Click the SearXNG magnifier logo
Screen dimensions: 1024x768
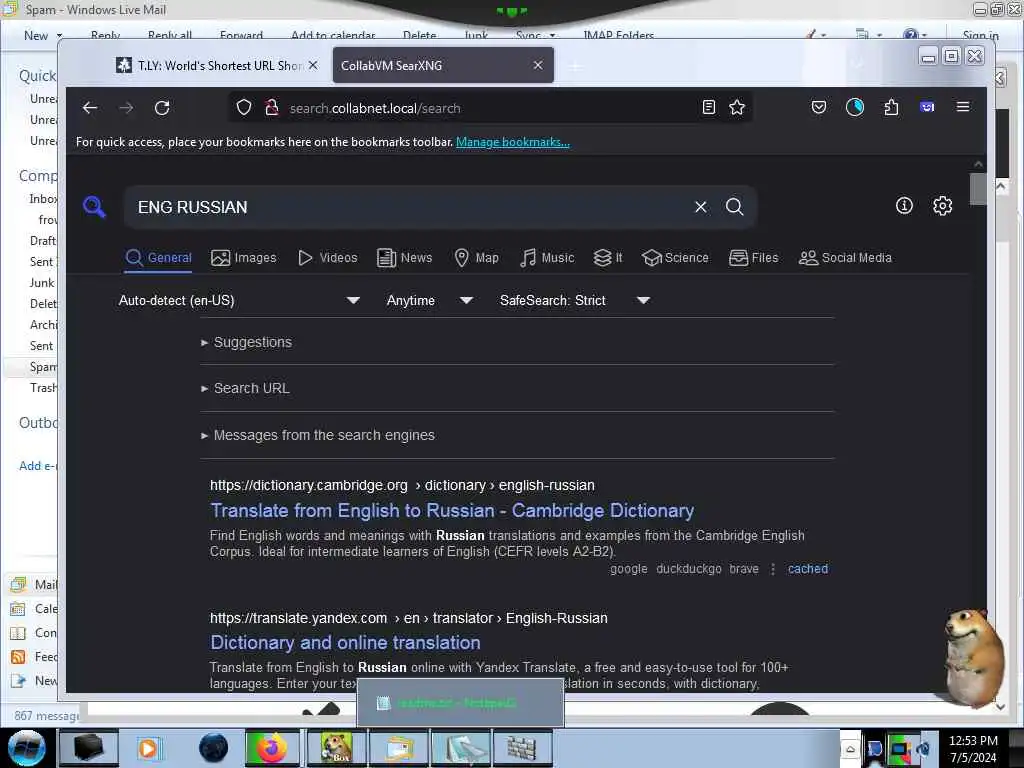[x=94, y=206]
